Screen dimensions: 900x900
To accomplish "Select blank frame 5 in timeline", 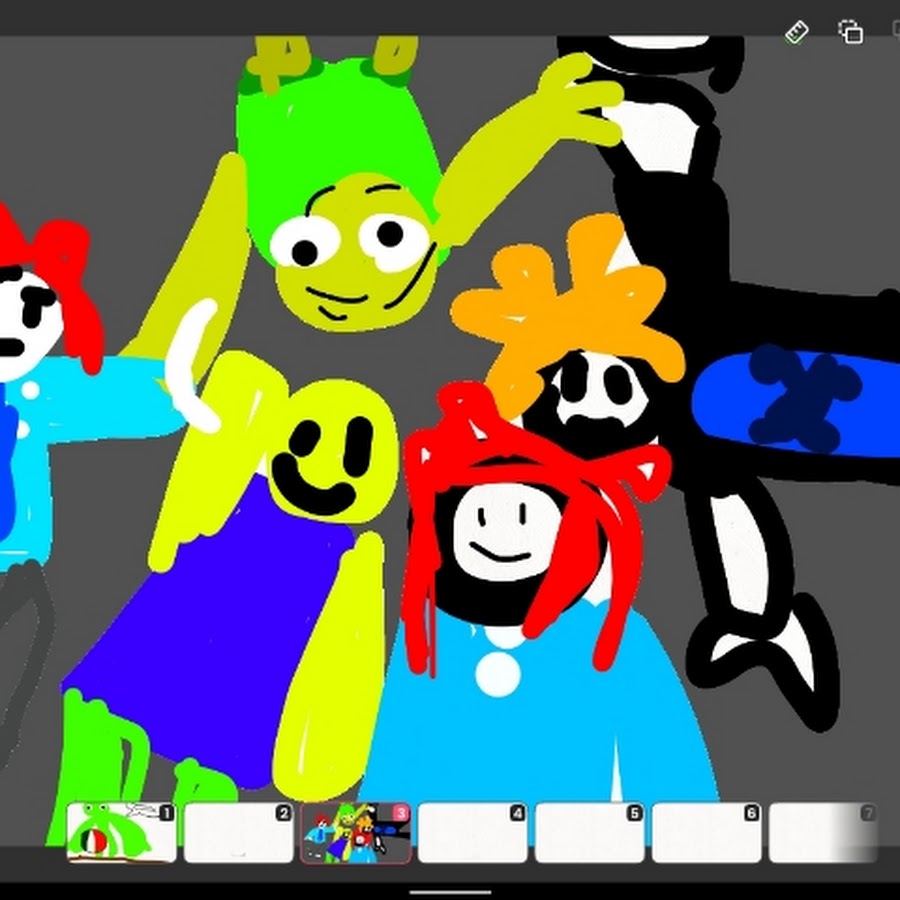I will click(x=589, y=832).
